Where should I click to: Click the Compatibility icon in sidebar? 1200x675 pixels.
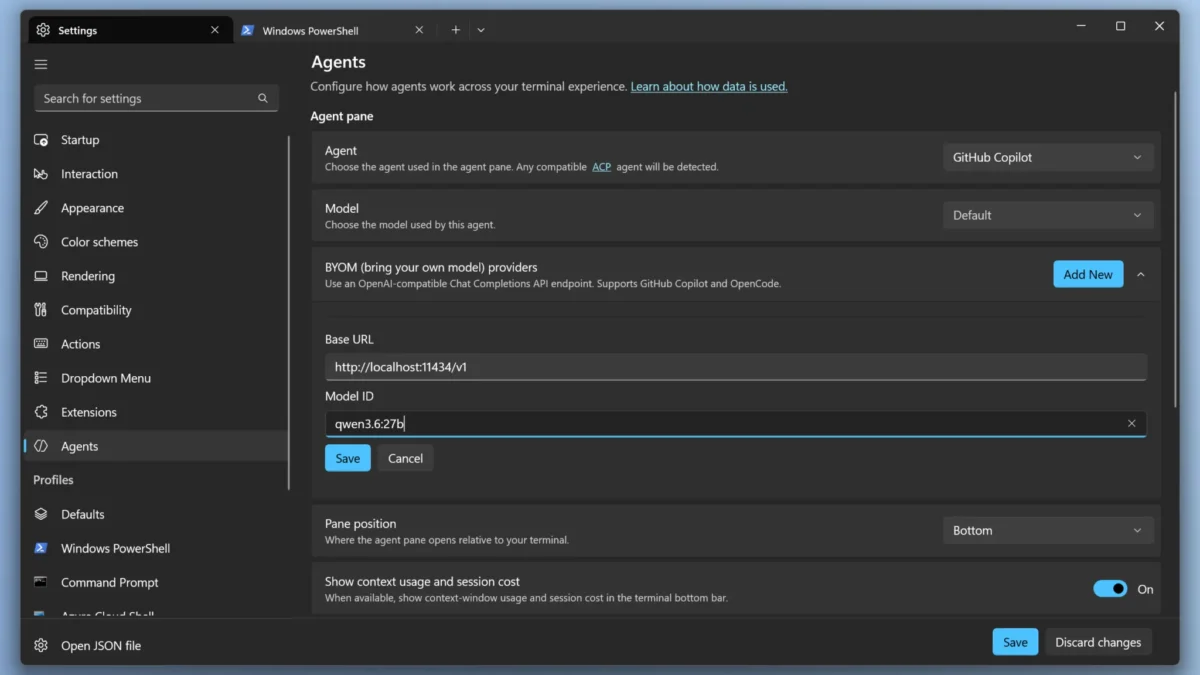click(41, 310)
